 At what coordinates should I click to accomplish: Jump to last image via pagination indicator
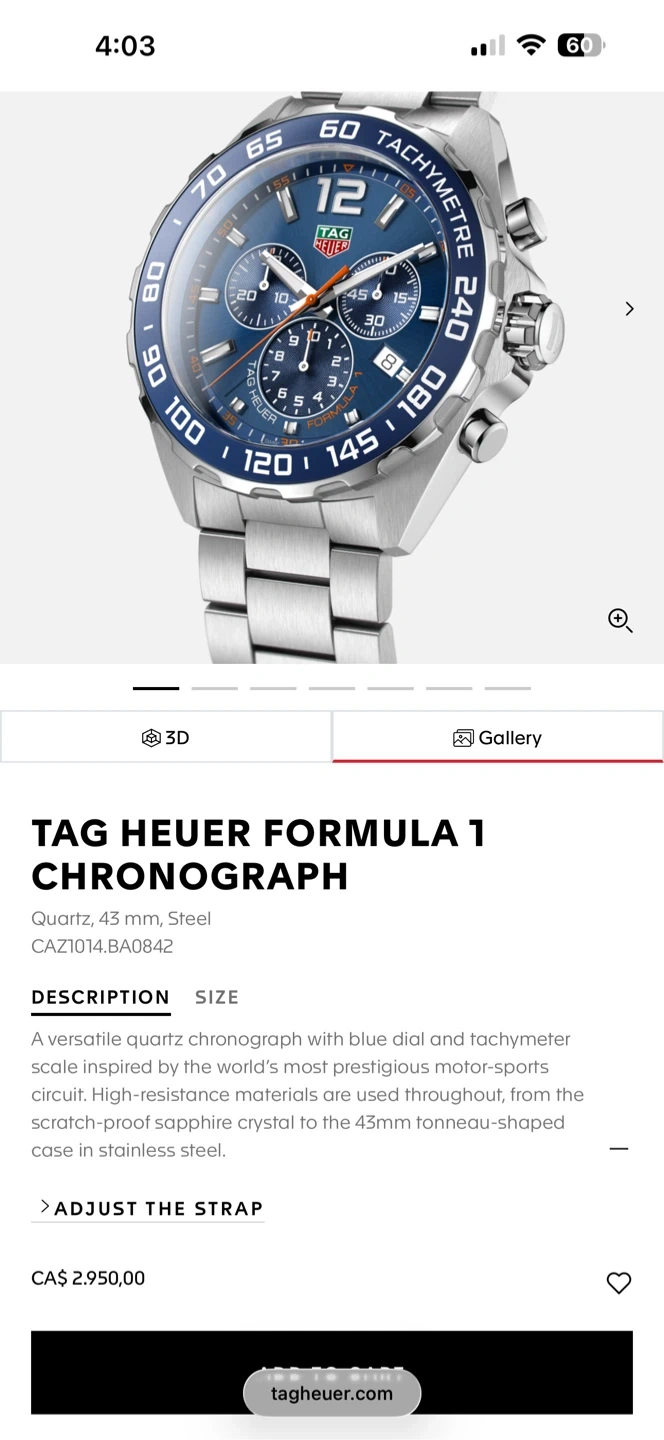point(508,688)
